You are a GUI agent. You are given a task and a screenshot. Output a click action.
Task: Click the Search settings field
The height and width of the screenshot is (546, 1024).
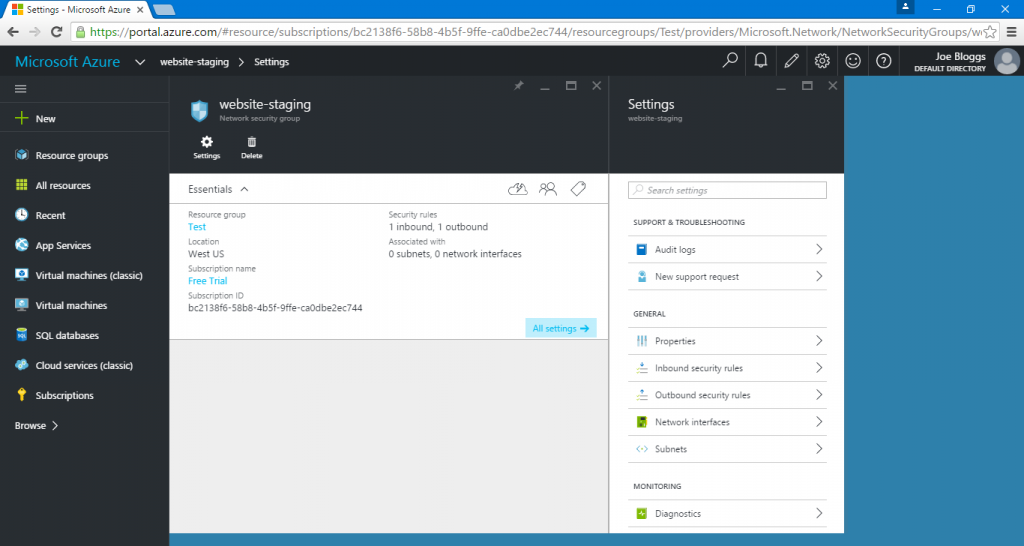tap(728, 190)
